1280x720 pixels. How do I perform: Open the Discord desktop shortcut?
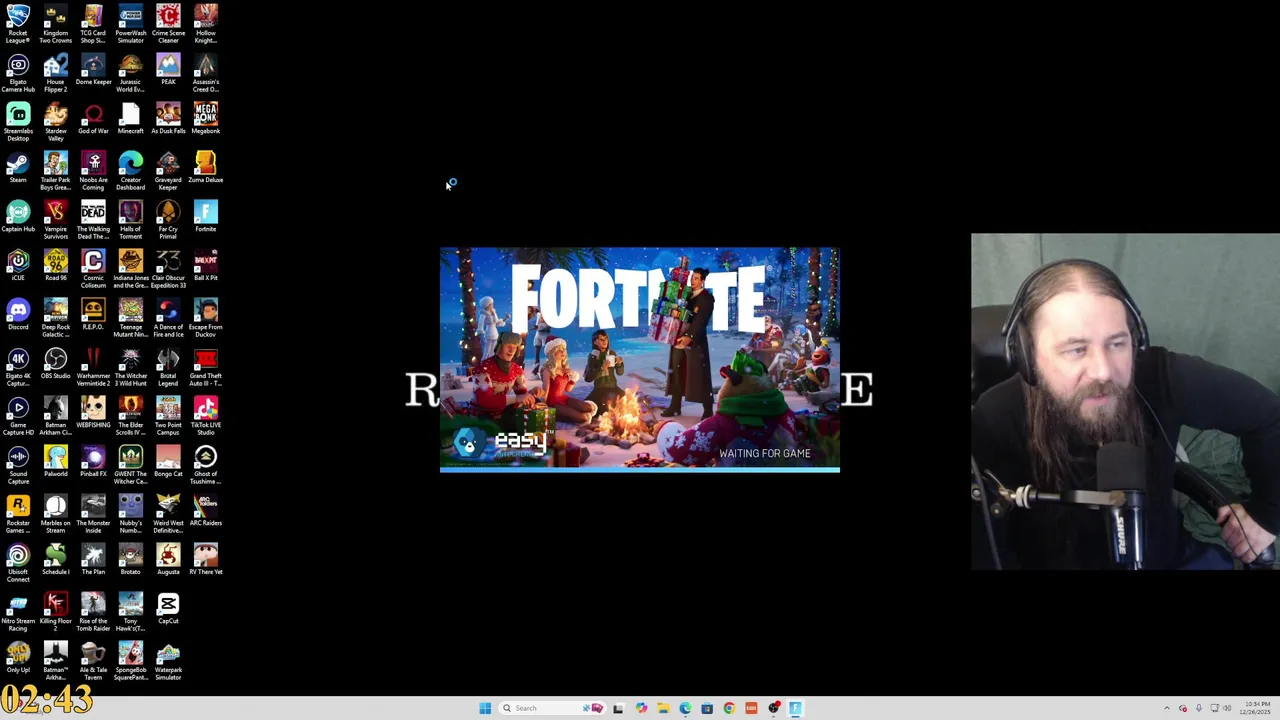(x=18, y=314)
